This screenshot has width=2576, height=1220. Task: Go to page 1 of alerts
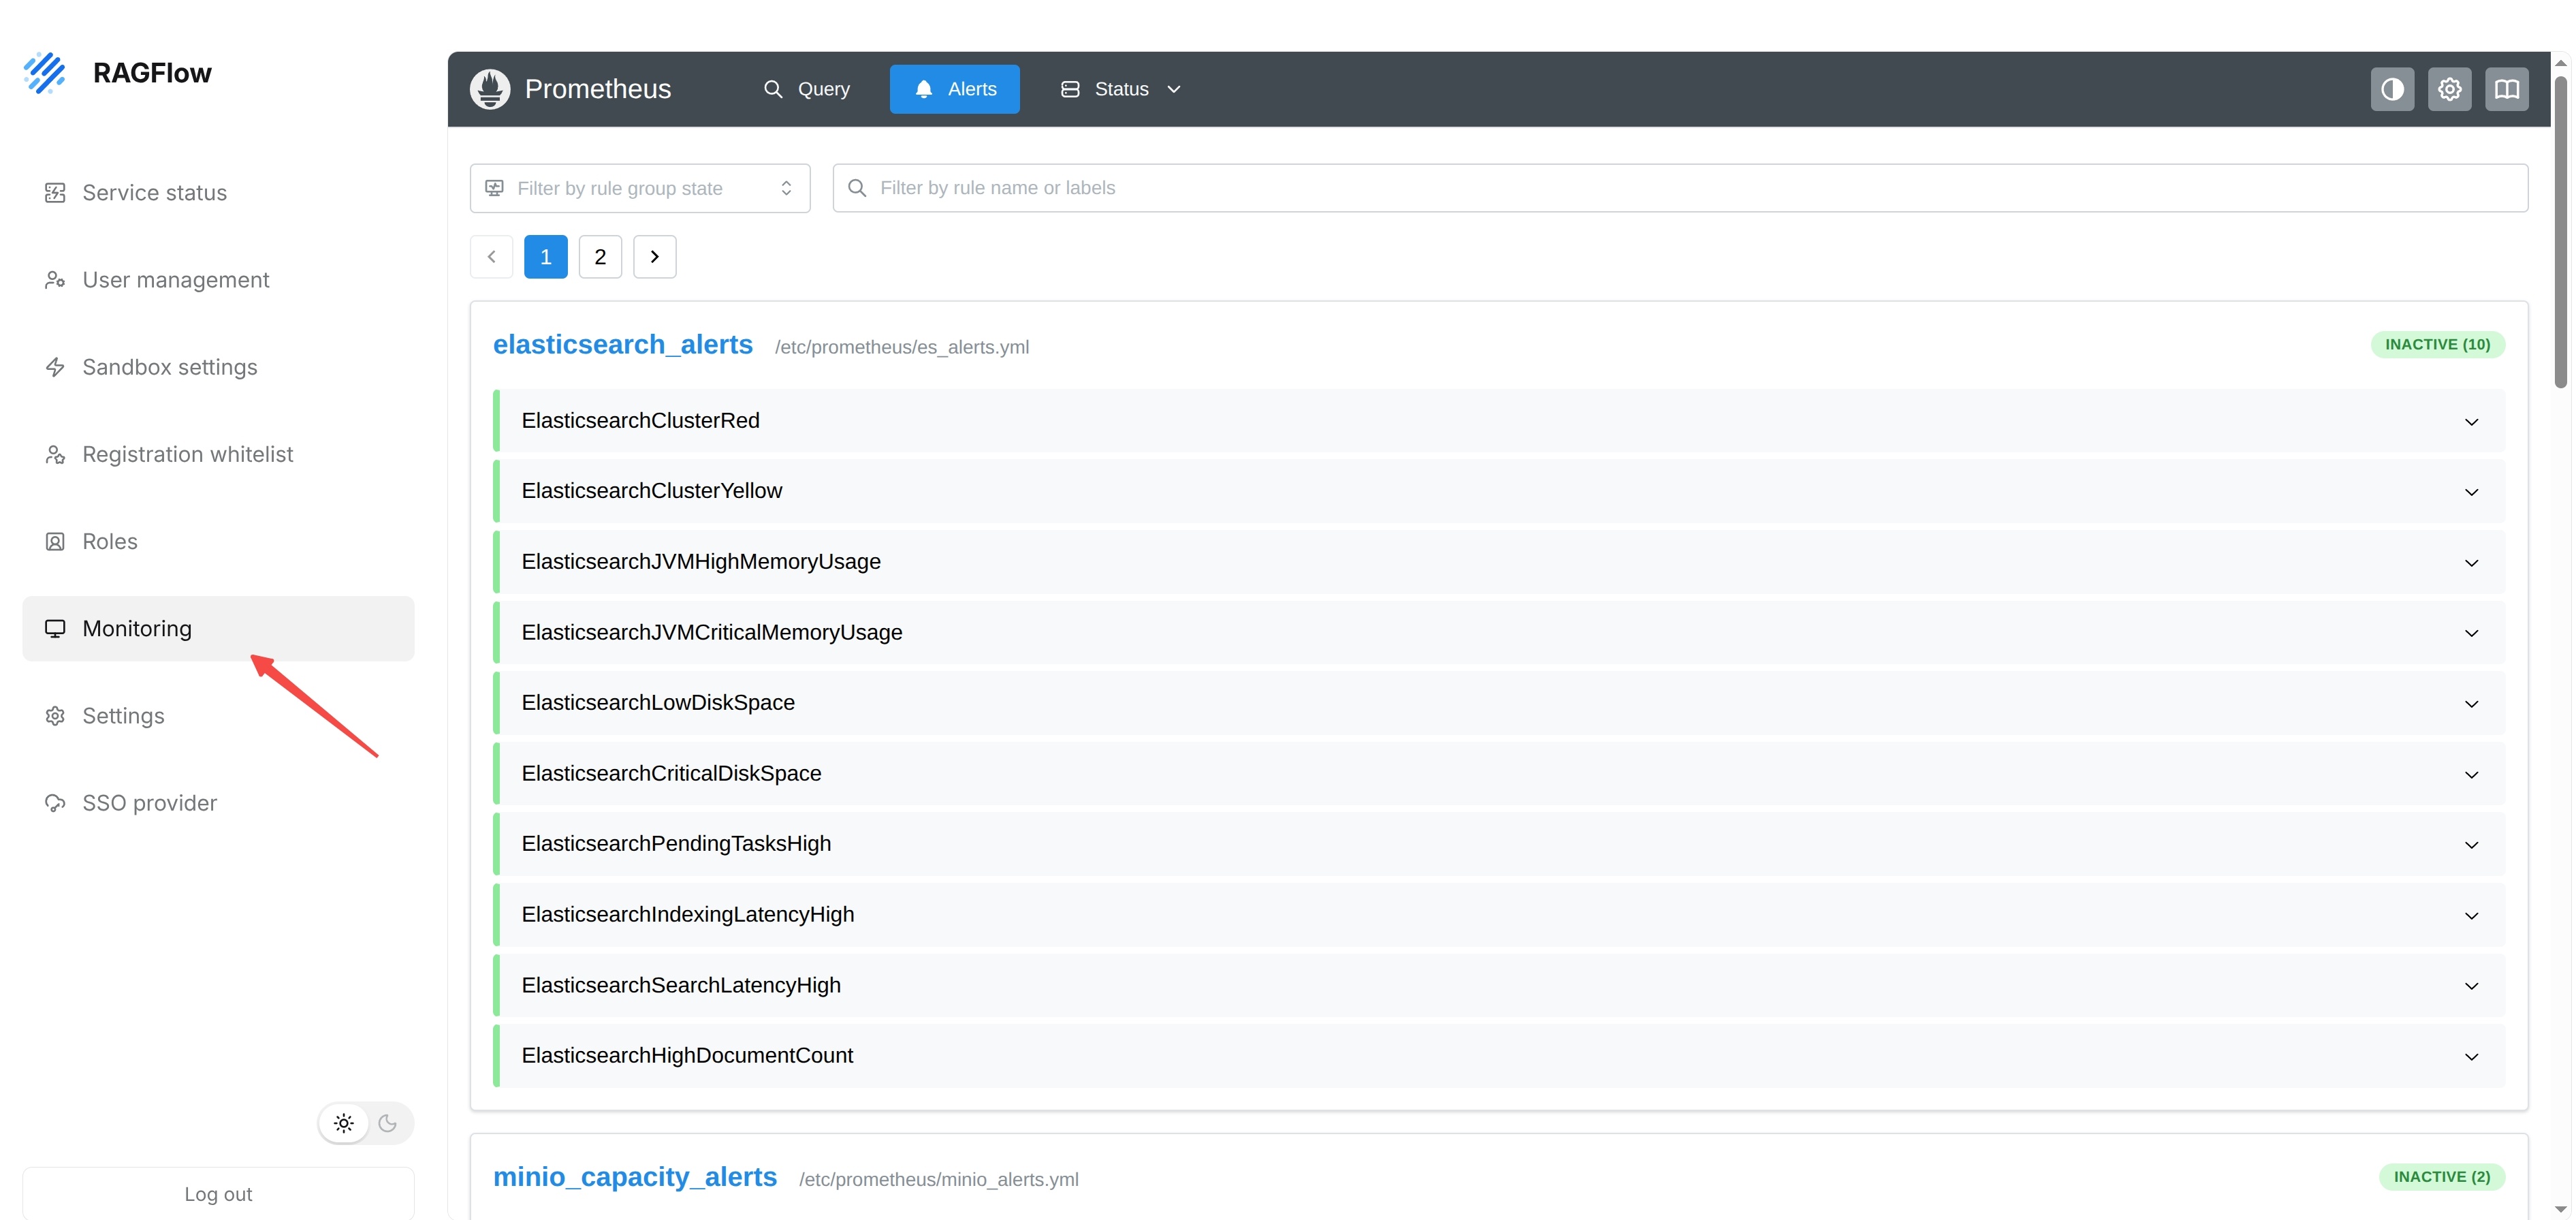pos(546,257)
